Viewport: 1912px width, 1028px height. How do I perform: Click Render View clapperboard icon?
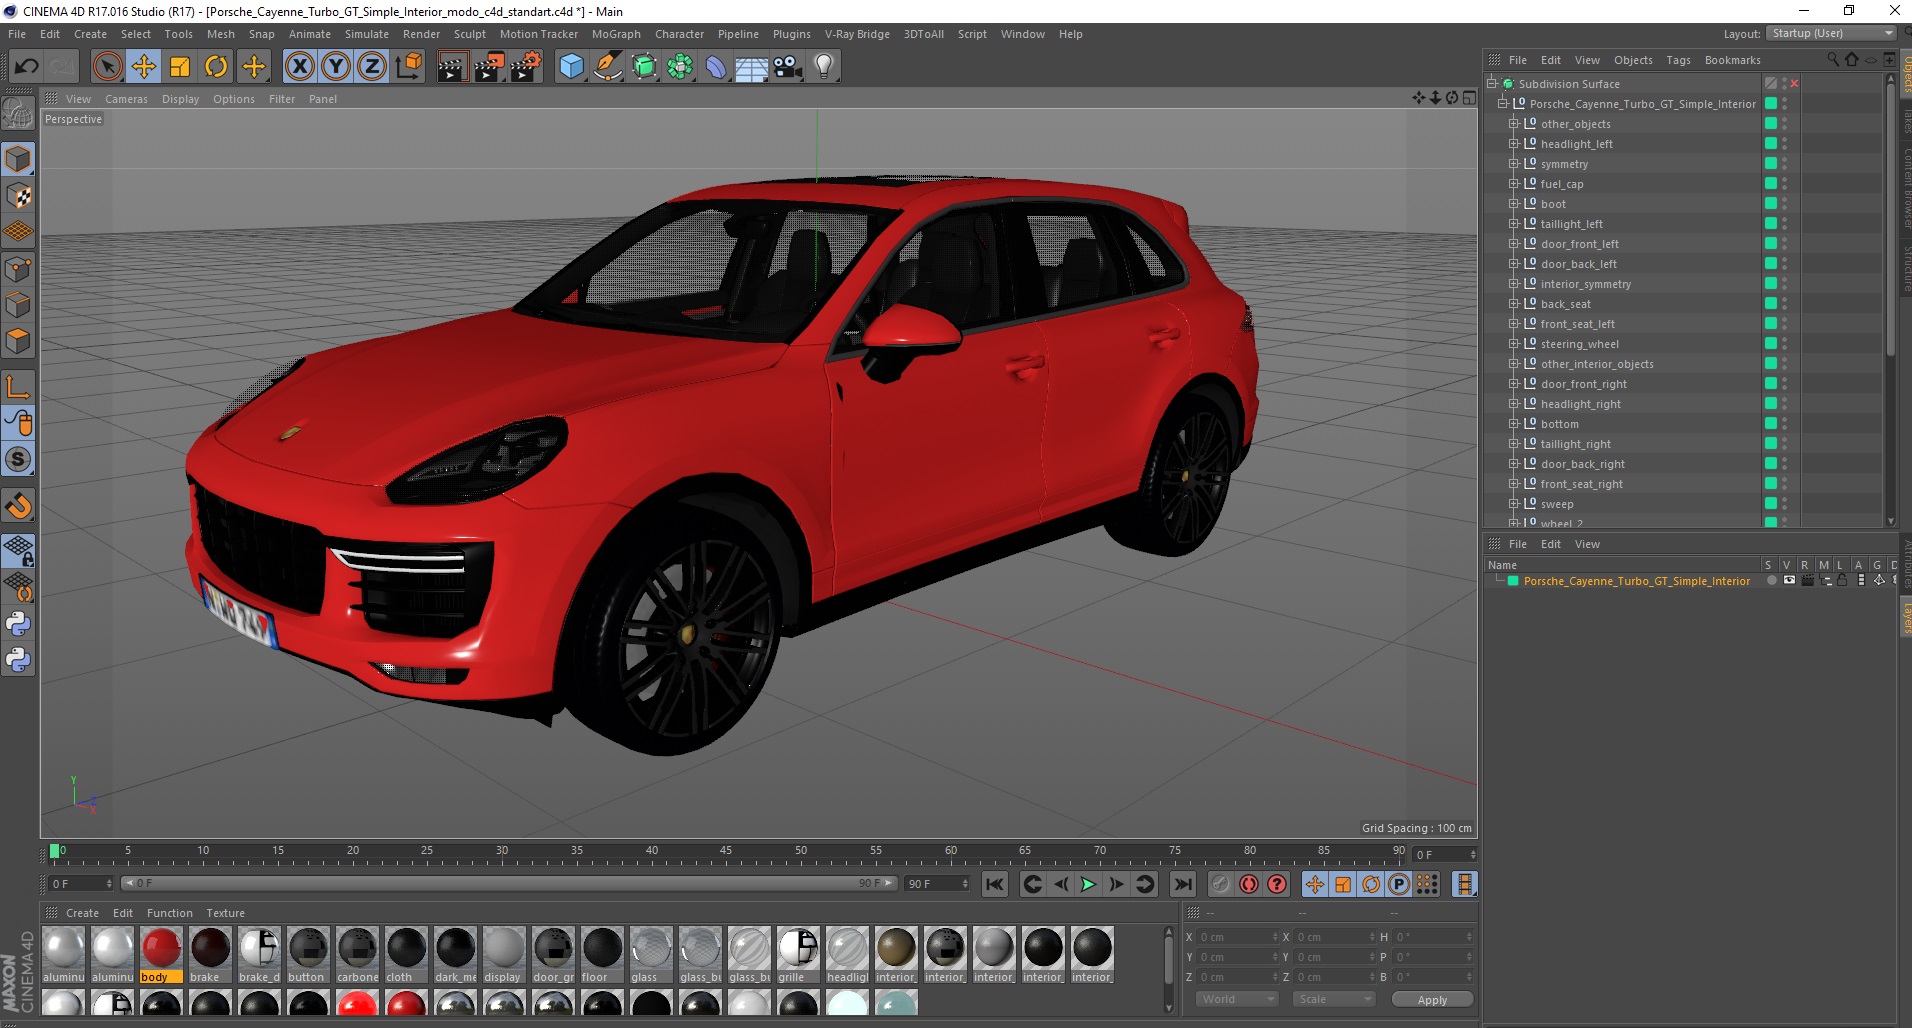pyautogui.click(x=452, y=67)
